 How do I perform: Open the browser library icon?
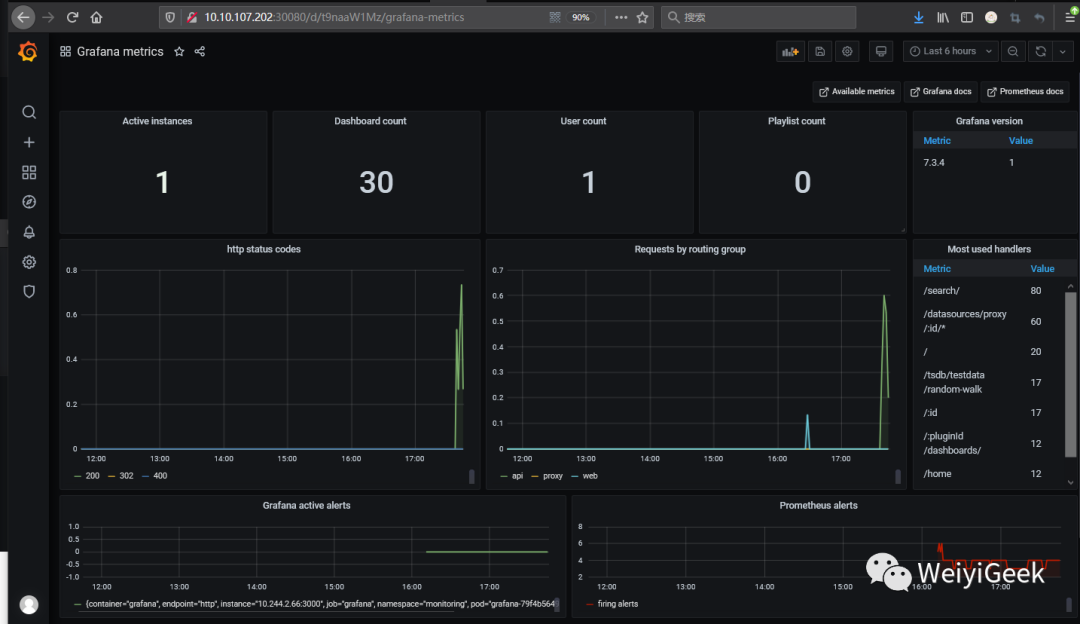point(943,17)
